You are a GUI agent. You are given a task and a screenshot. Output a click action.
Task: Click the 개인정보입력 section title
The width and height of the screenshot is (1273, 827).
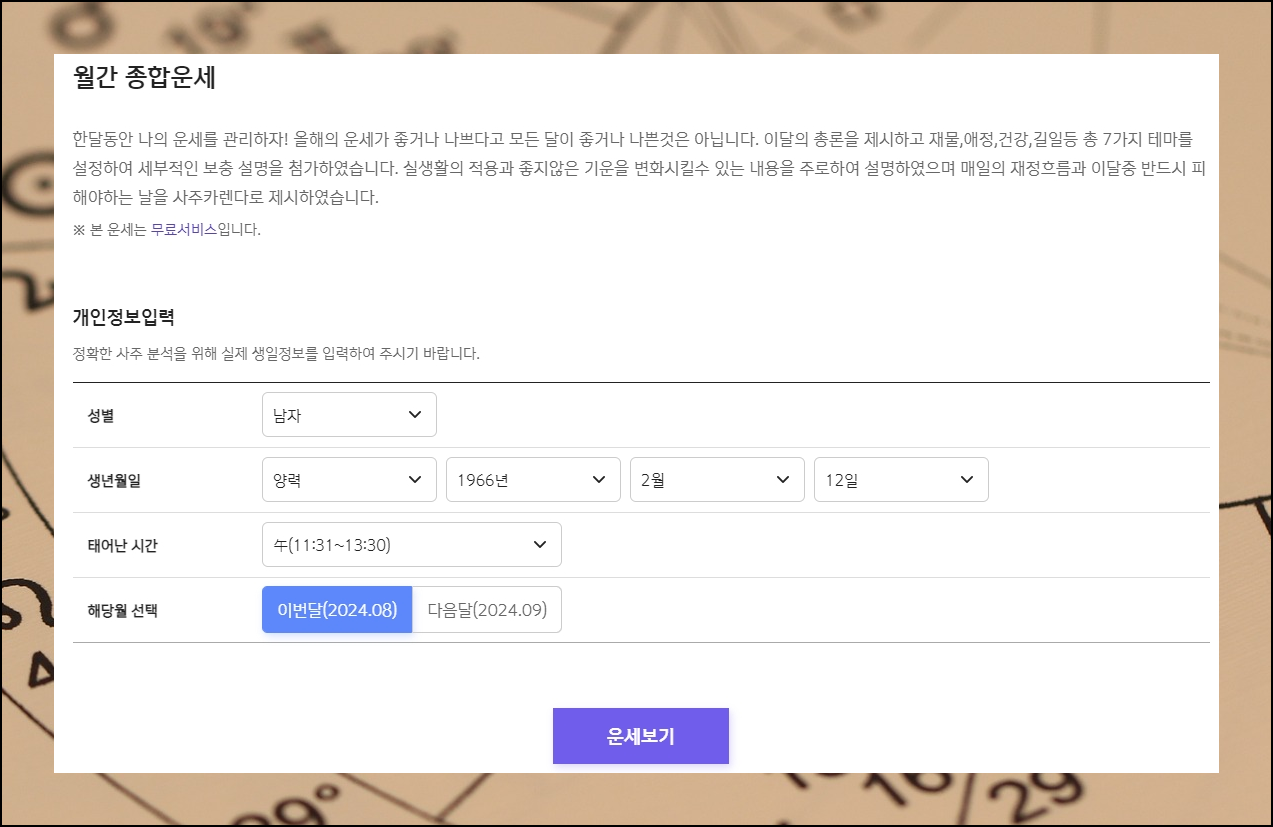[124, 318]
